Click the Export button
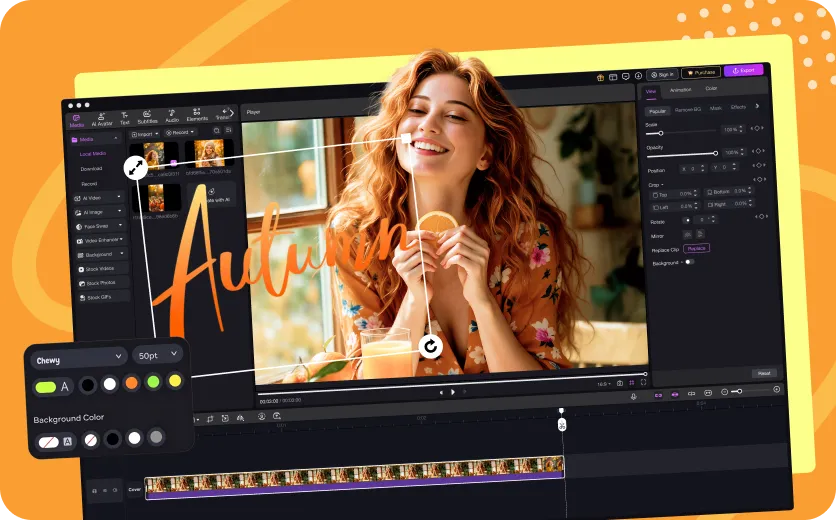This screenshot has height=520, width=836. 744,70
